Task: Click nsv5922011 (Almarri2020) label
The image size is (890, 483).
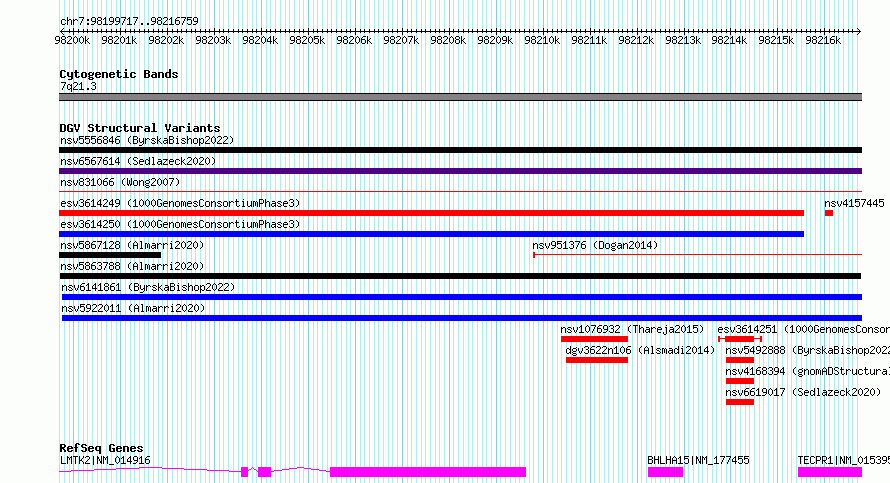Action: pyautogui.click(x=133, y=308)
